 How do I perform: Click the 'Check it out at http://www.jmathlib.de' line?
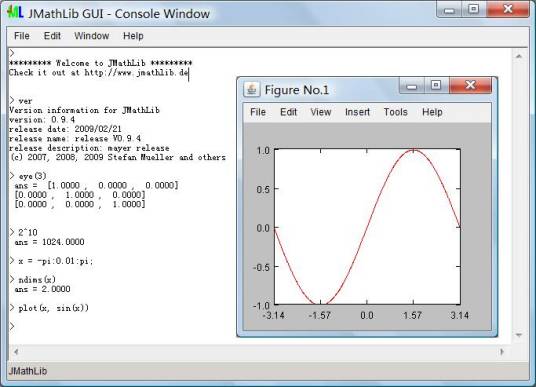[98, 72]
